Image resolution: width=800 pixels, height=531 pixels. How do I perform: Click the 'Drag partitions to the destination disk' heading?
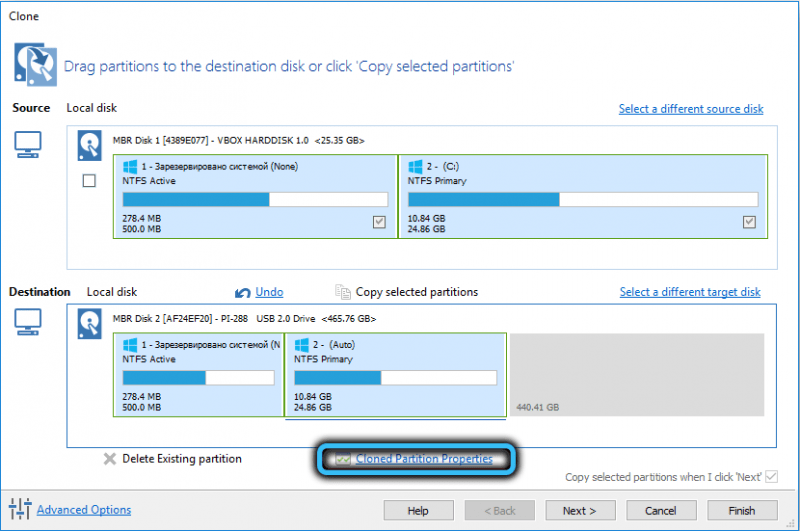289,66
